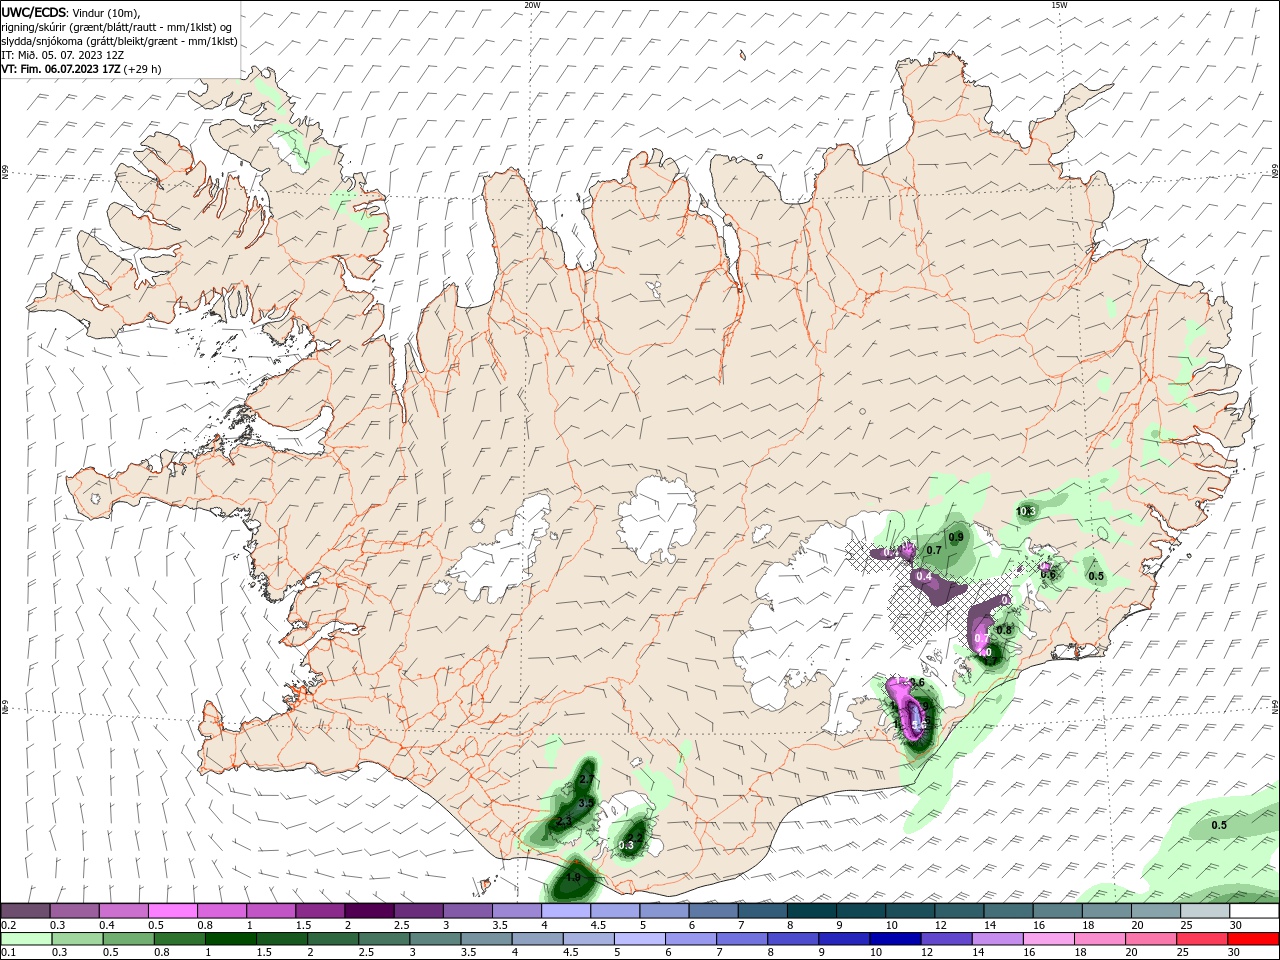Click the 0.2 label starting the upper legend row
The width and height of the screenshot is (1280, 960).
(8, 925)
